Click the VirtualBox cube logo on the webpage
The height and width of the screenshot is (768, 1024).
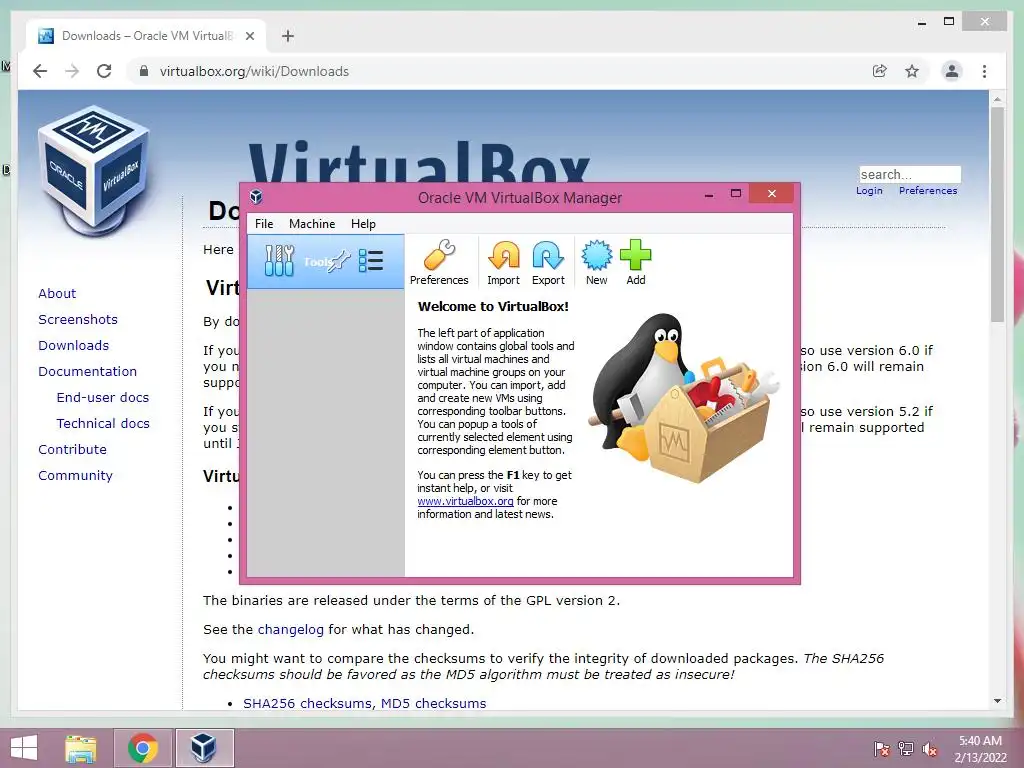(93, 171)
